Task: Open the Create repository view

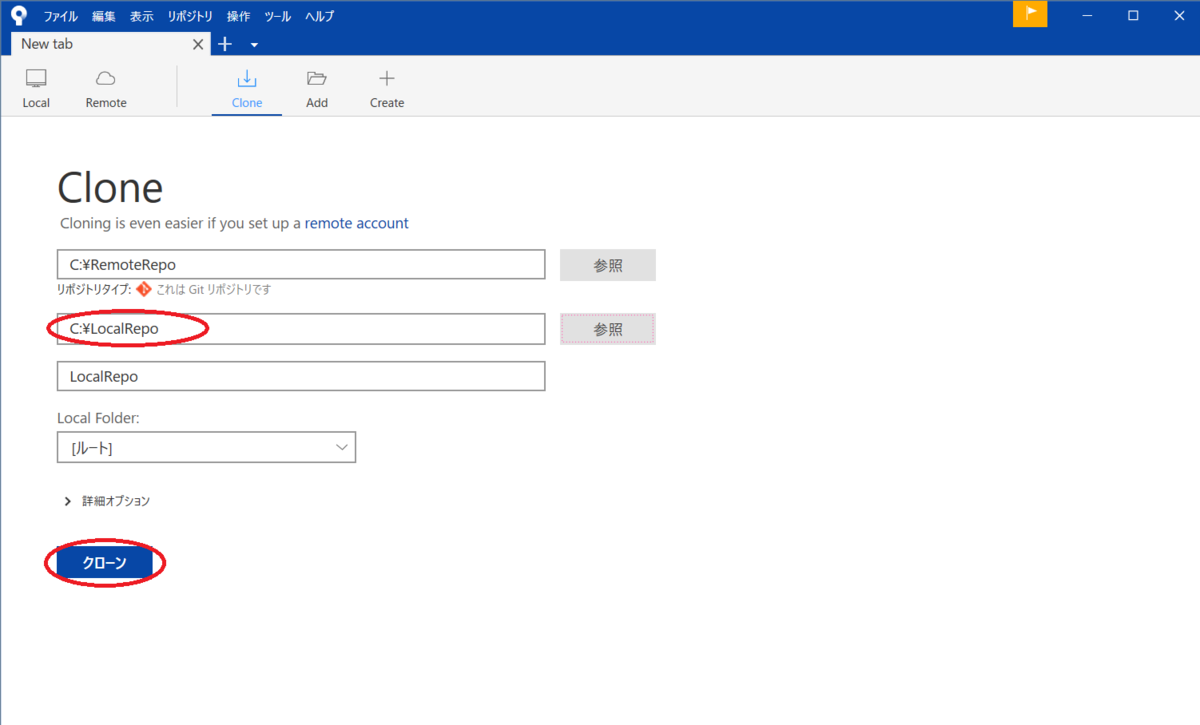Action: (386, 86)
